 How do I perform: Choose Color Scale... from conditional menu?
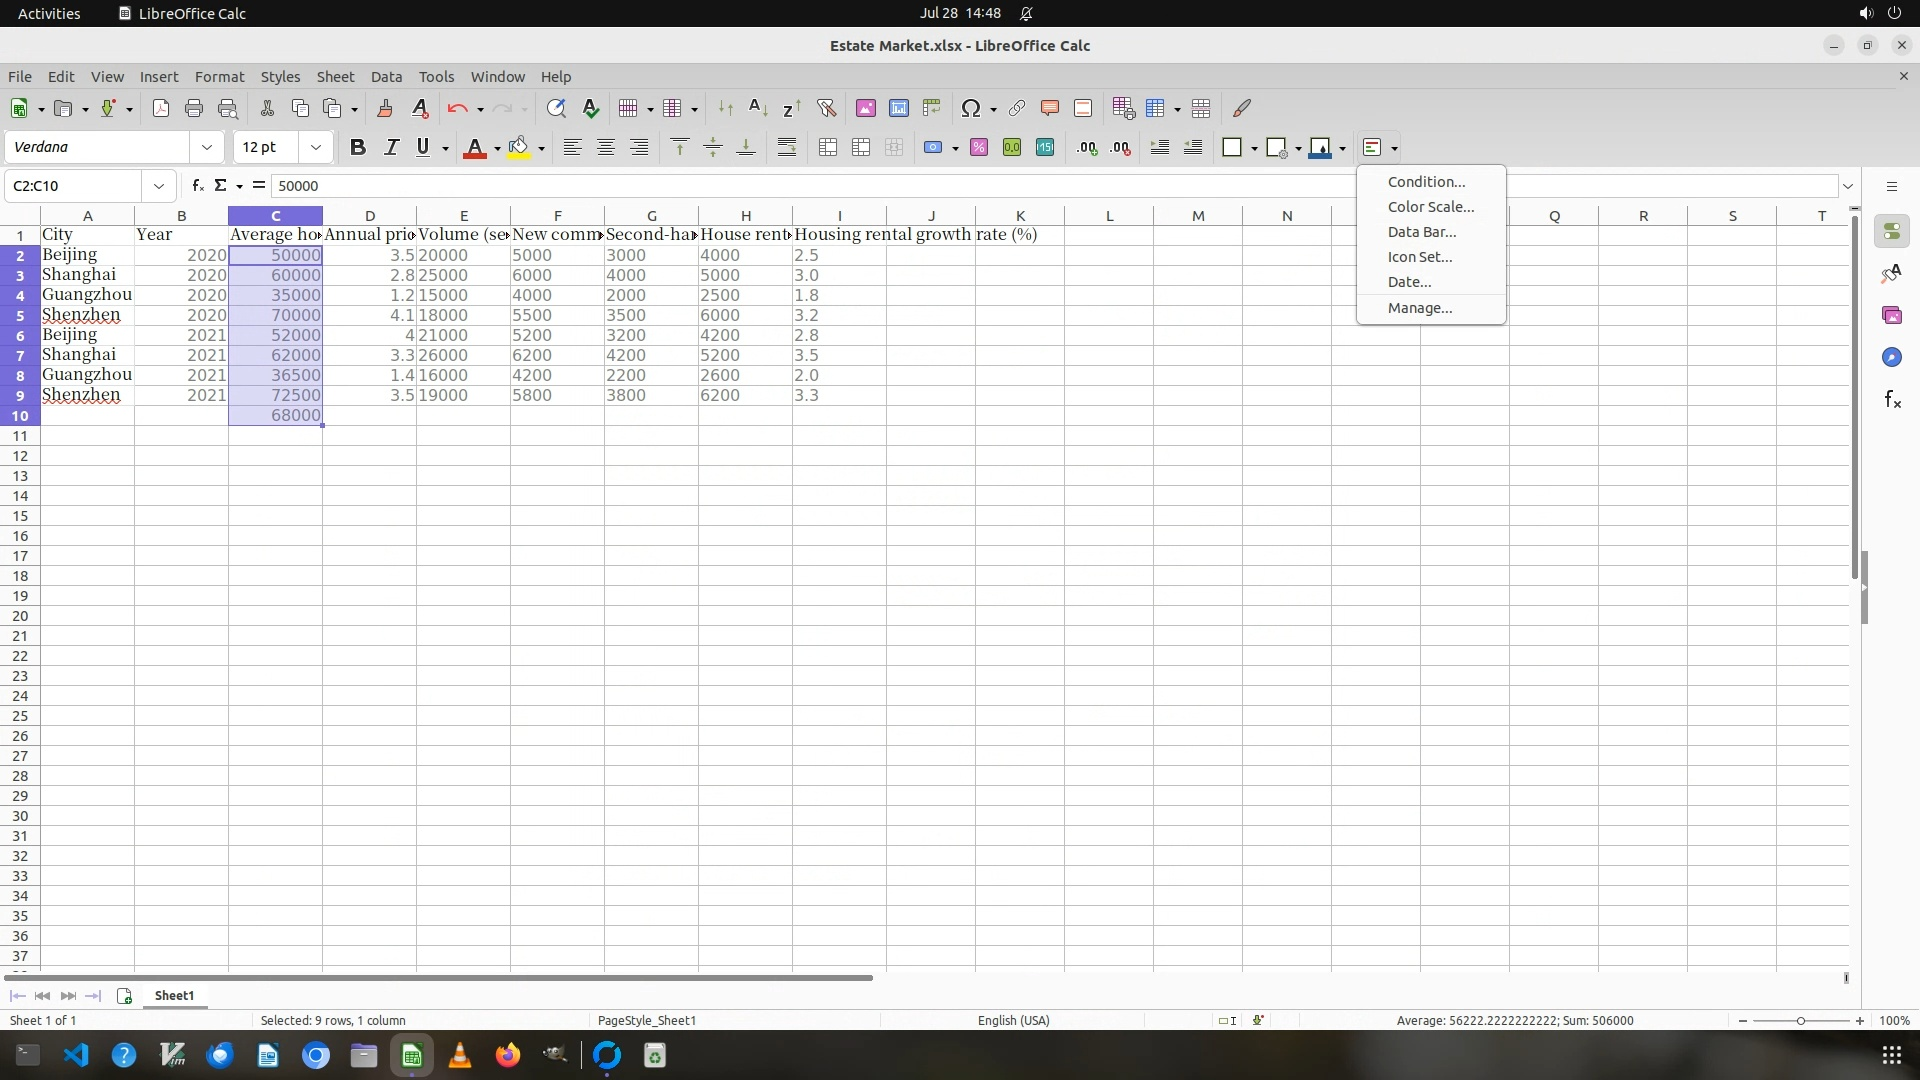coord(1430,207)
